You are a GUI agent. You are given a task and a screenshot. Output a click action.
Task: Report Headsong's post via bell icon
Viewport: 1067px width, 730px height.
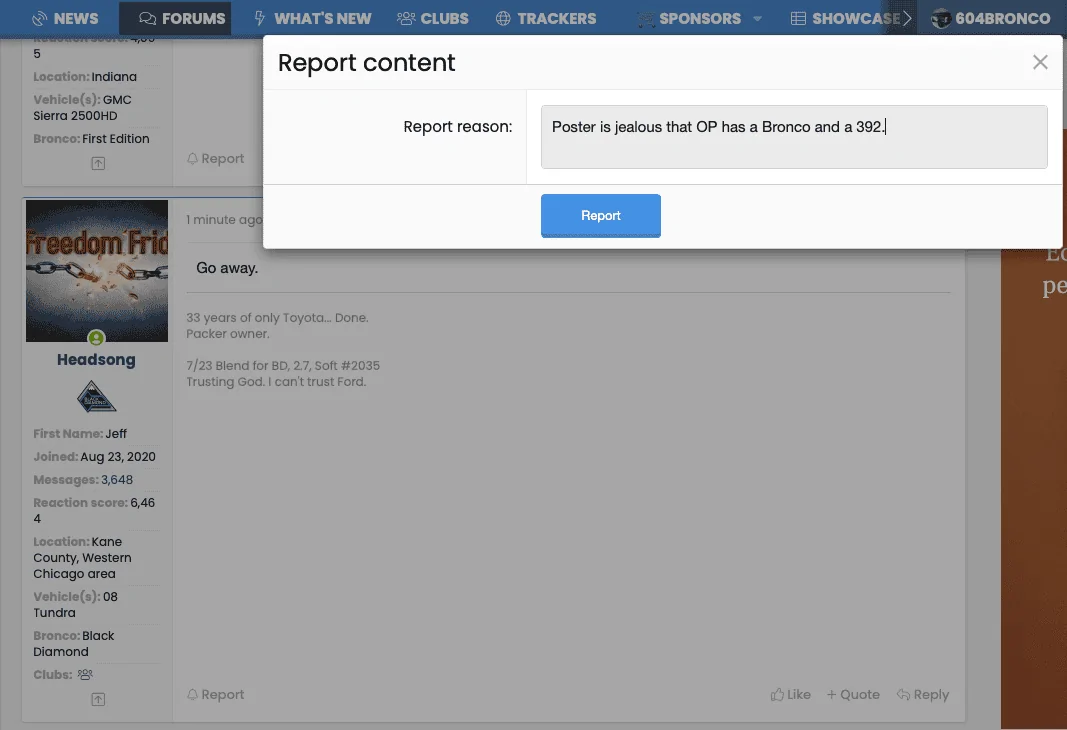[215, 695]
